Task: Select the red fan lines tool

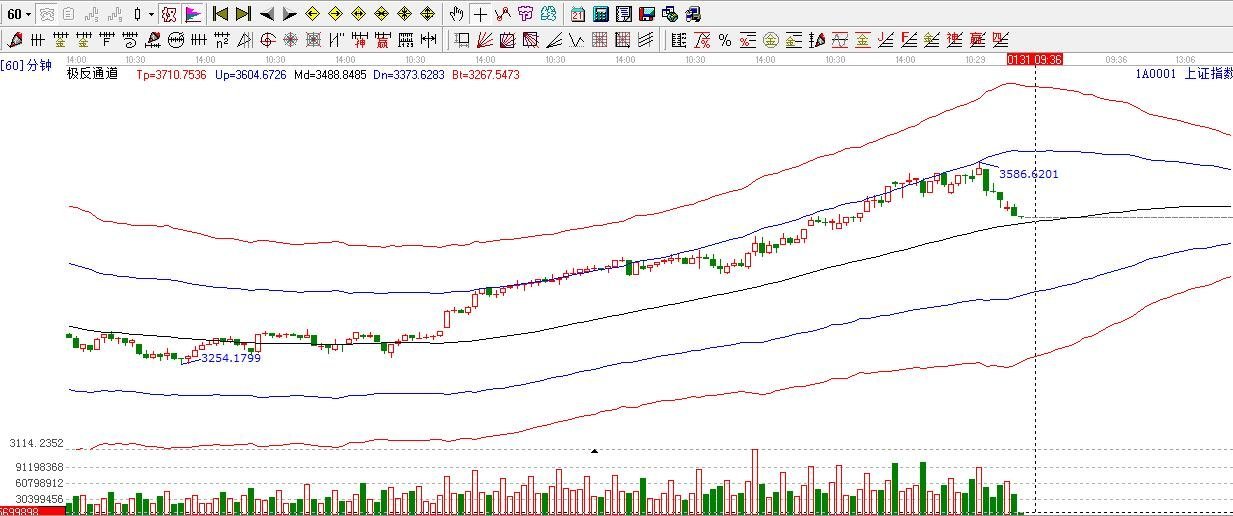Action: tap(484, 40)
